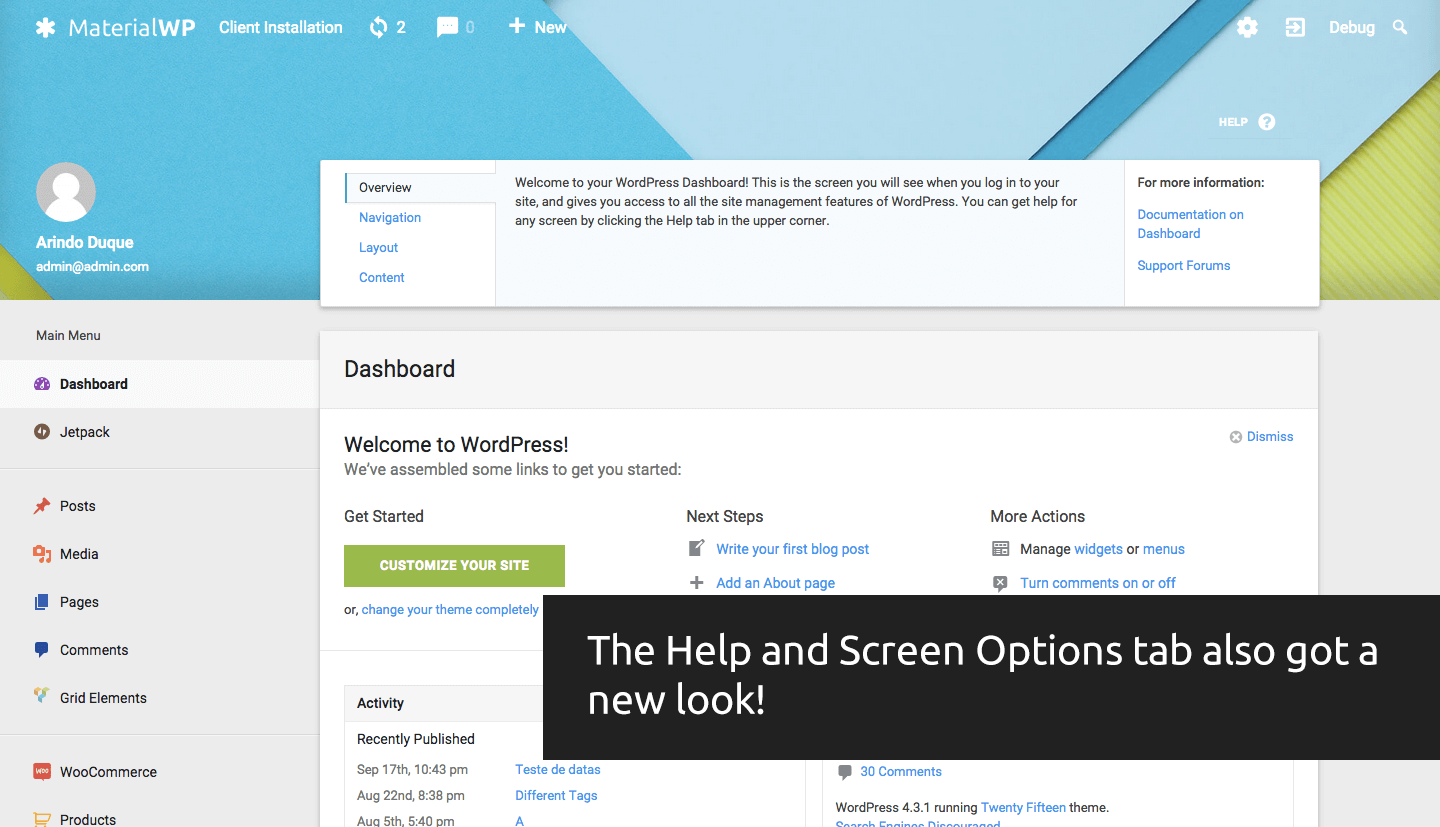Click the Dismiss link

[x=1270, y=437]
